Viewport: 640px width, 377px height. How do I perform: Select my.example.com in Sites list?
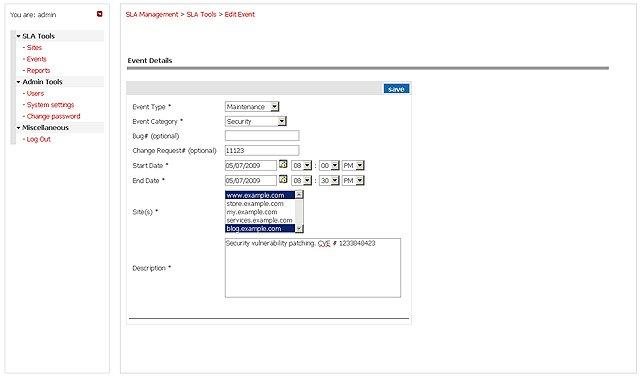pos(260,212)
